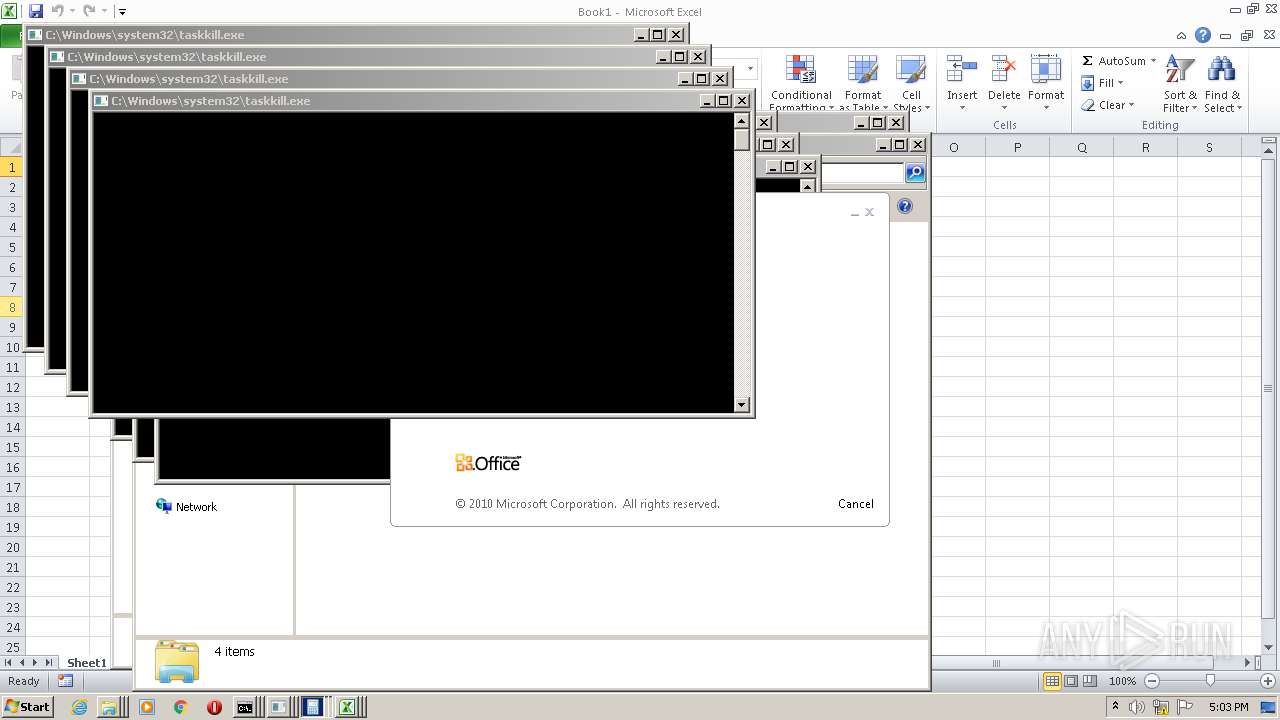This screenshot has width=1280, height=720.
Task: Select column R header
Action: coord(1145,147)
